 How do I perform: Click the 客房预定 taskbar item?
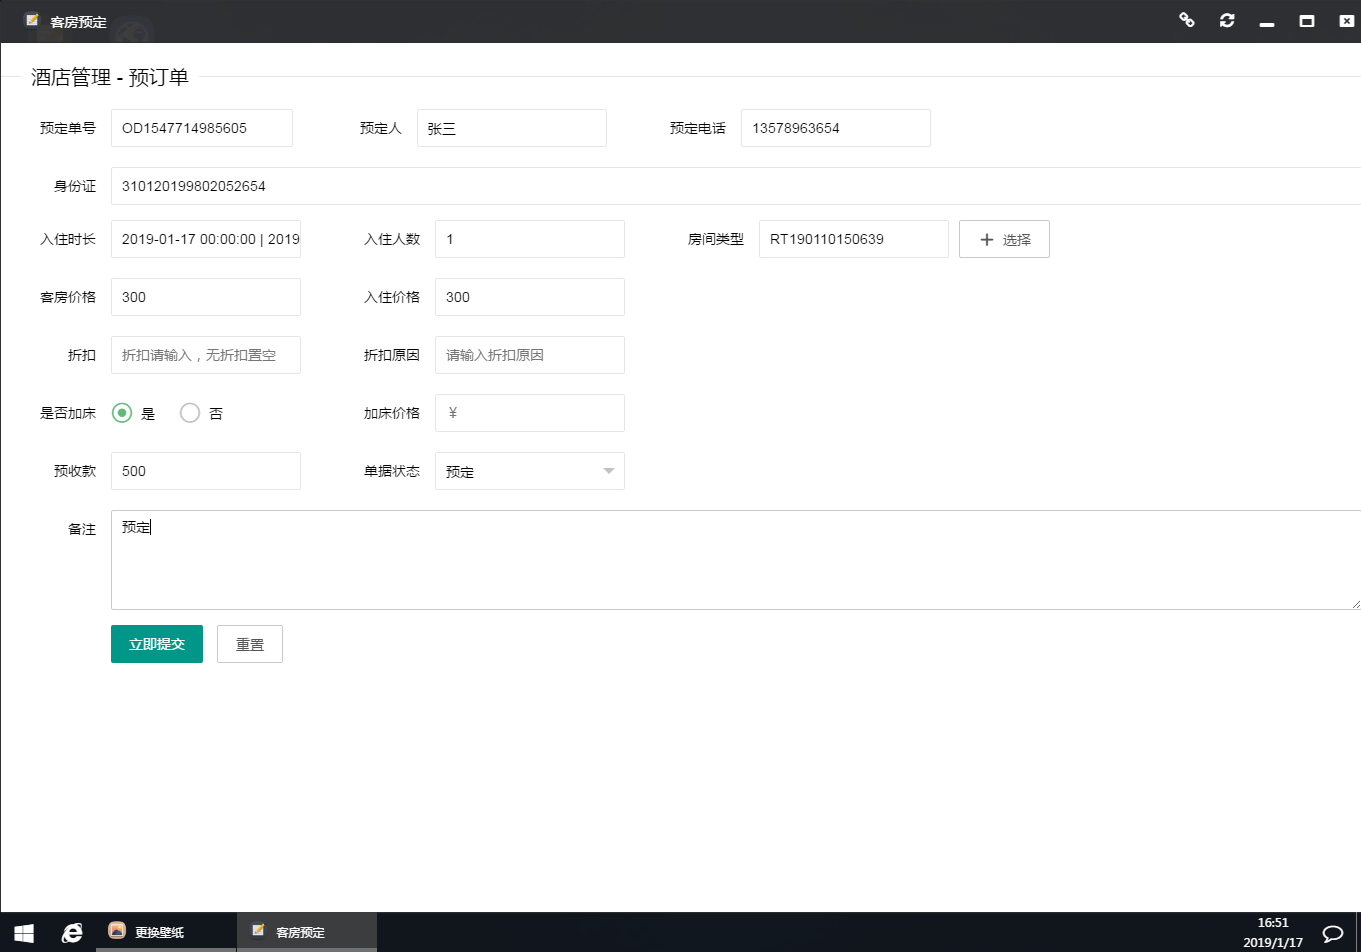point(306,932)
